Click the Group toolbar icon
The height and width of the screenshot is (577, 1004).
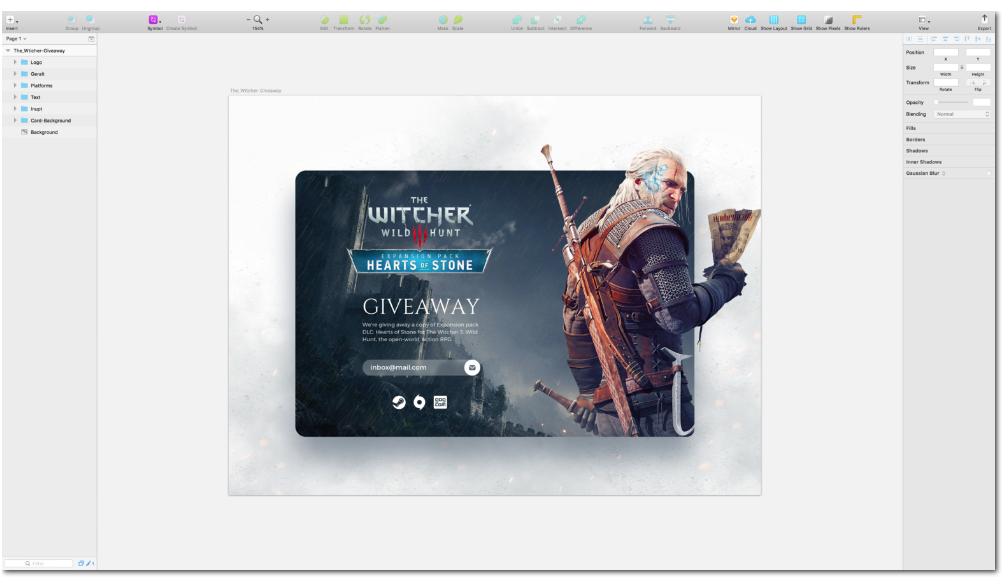(x=72, y=20)
